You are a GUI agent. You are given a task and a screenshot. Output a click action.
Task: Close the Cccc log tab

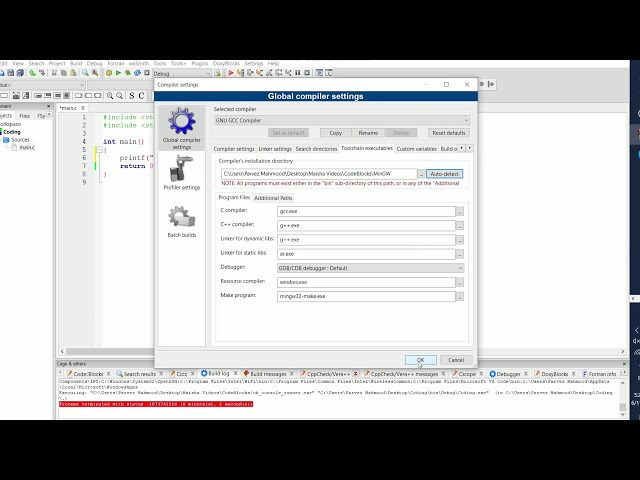click(193, 374)
